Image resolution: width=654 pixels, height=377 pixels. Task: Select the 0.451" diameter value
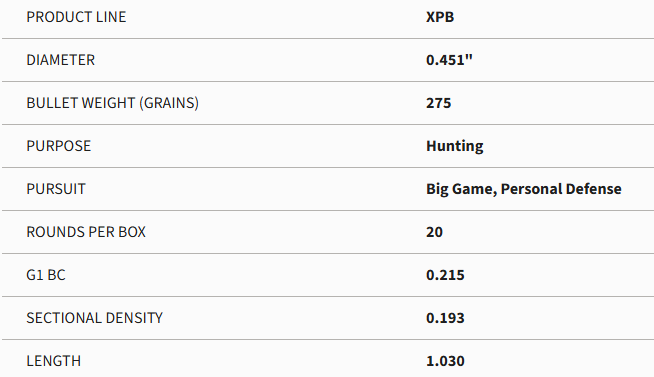449,60
